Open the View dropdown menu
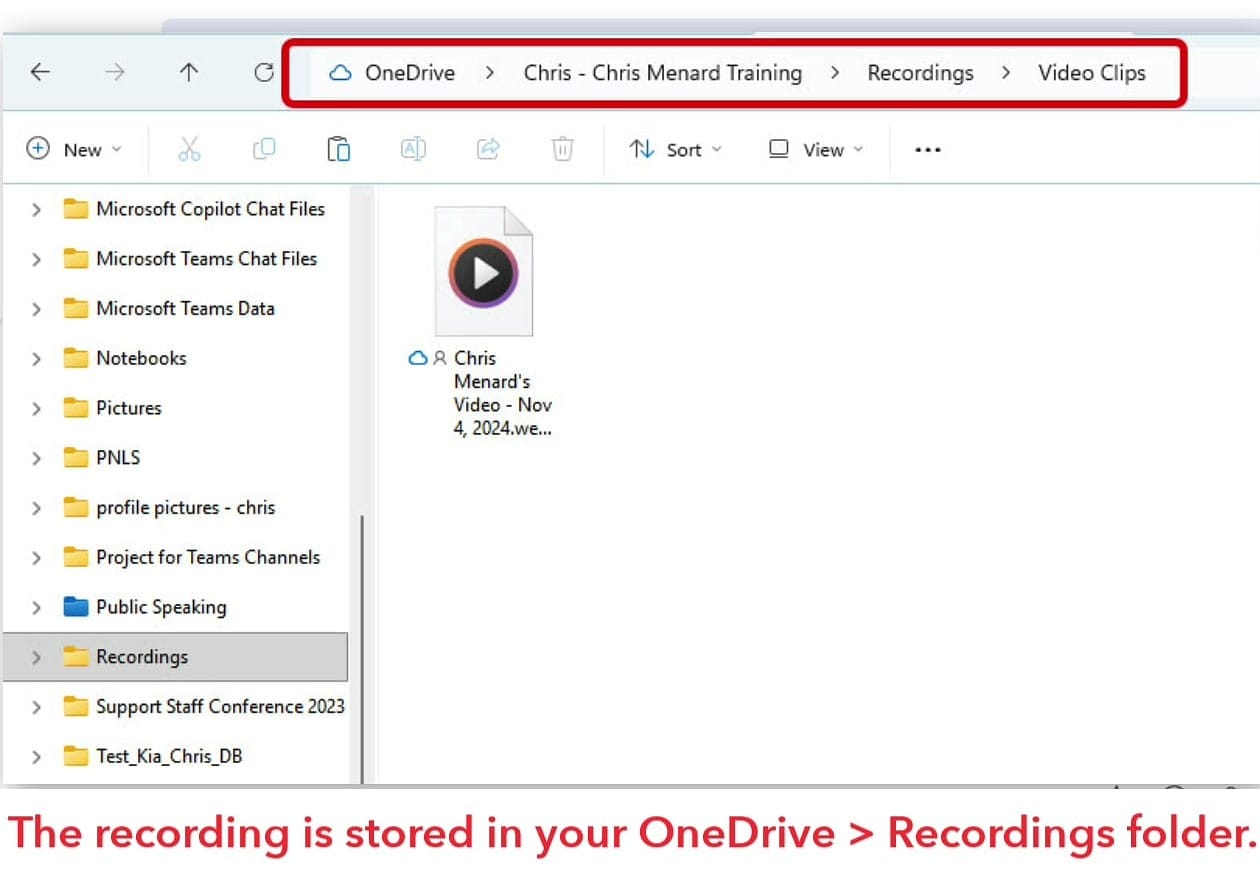Image resolution: width=1260 pixels, height=874 pixels. (x=816, y=149)
